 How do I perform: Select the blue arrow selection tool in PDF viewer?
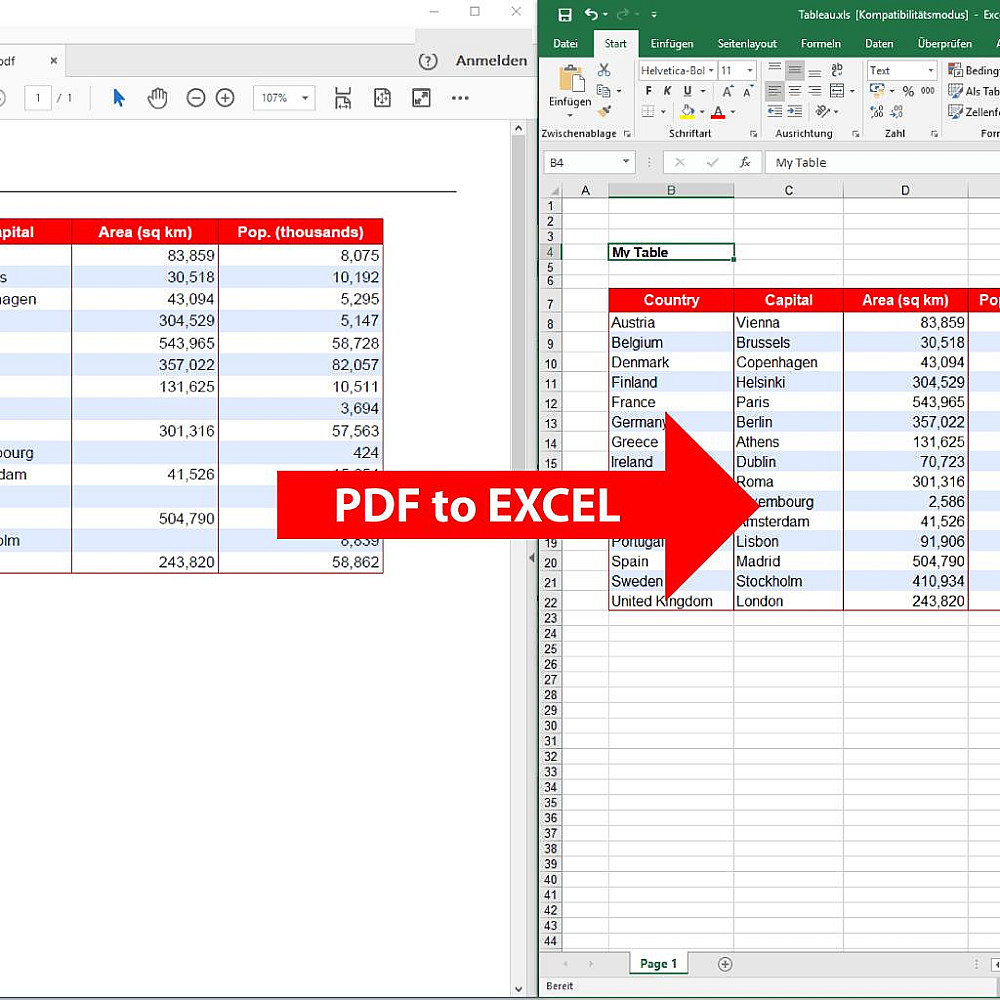[119, 98]
